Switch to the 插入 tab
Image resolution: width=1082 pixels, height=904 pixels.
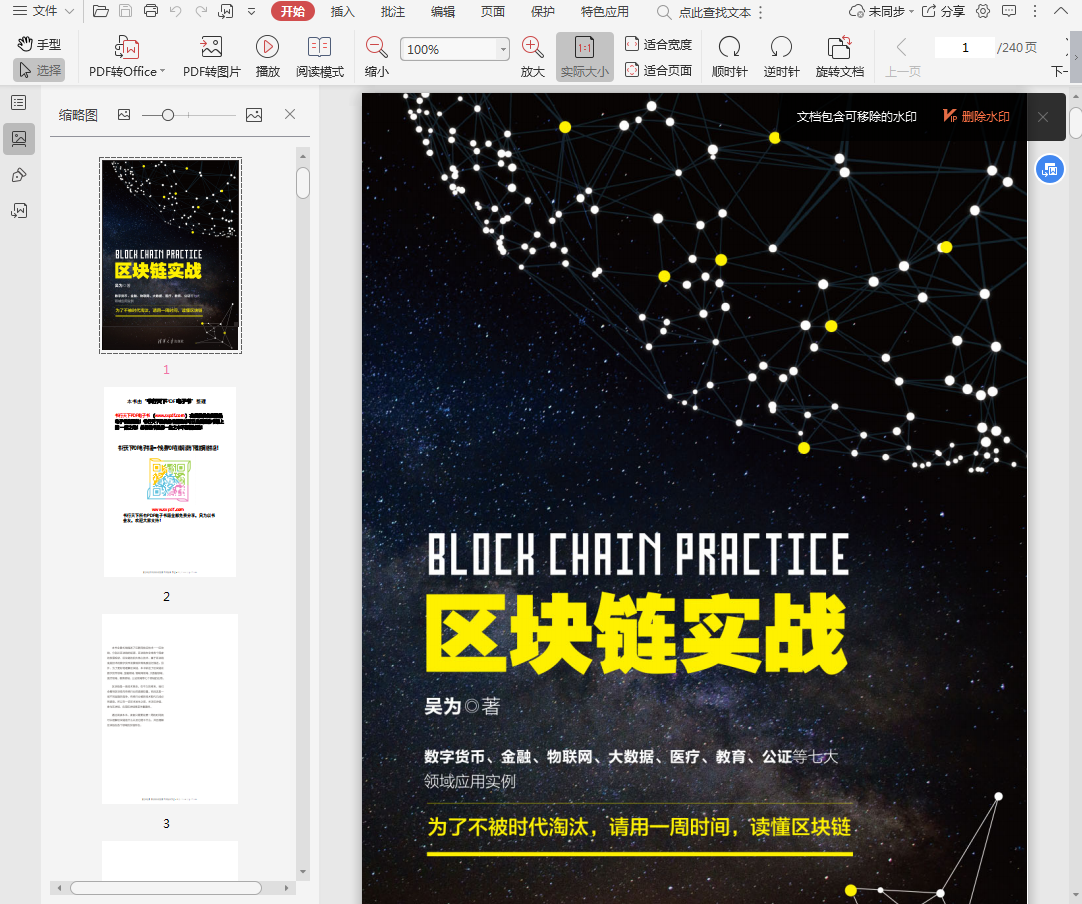[342, 12]
